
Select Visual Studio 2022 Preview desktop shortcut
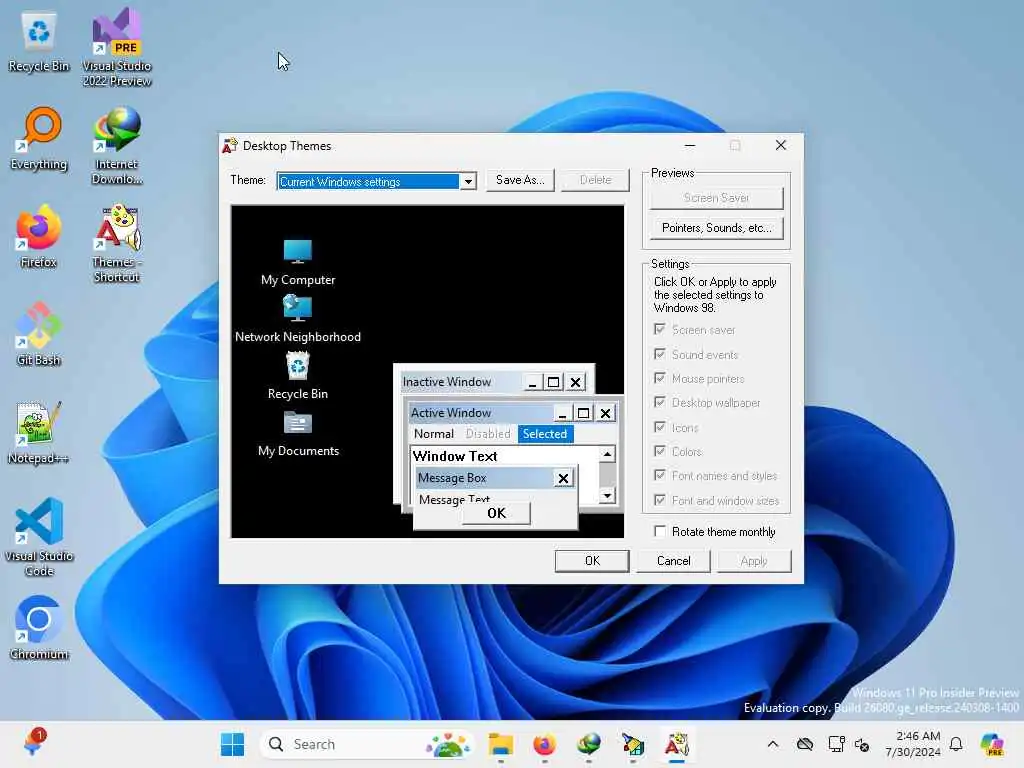coord(117,48)
